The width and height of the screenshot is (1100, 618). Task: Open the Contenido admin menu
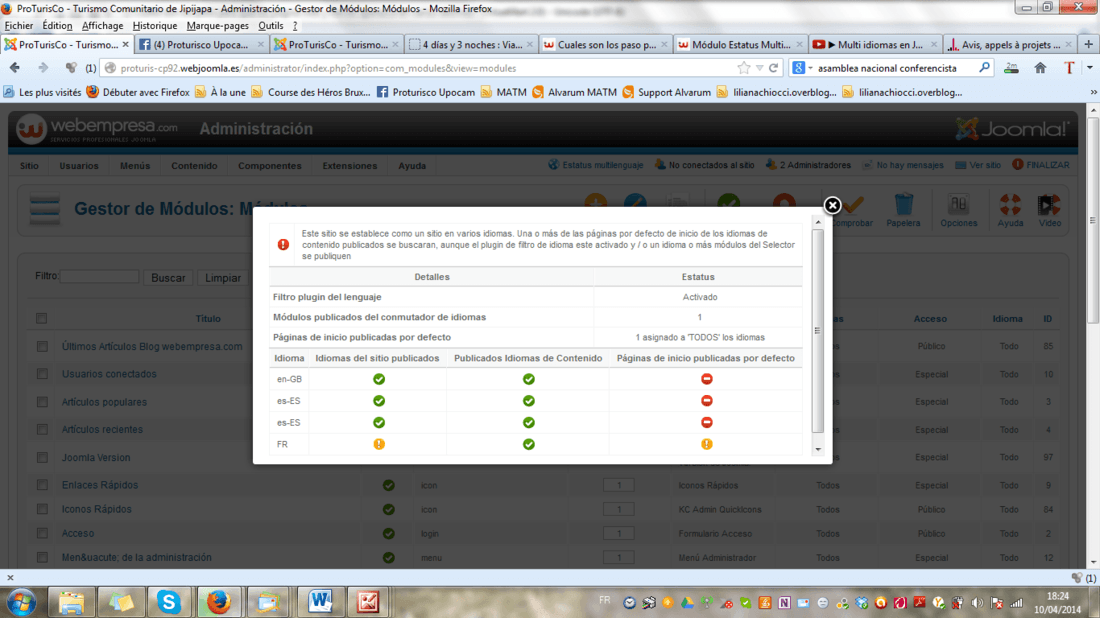click(x=194, y=166)
